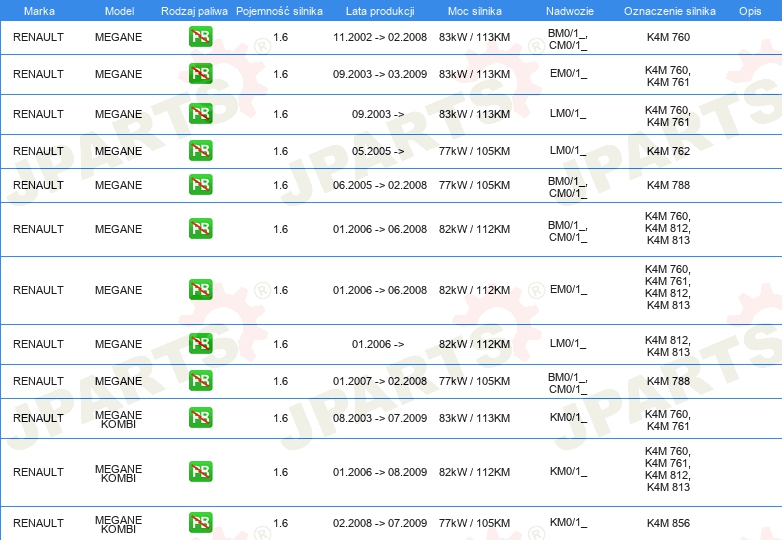
Task: Select the date range 01.2006 -> 08.2009
Action: coord(380,472)
